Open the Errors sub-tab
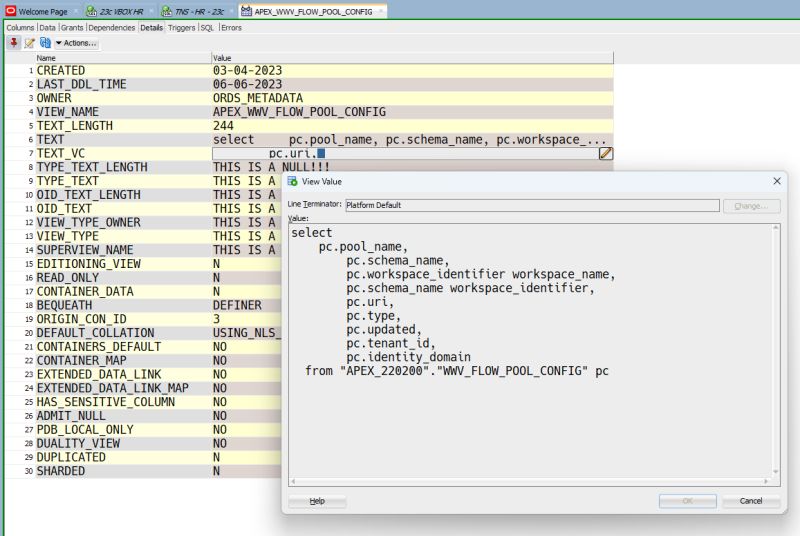The width and height of the screenshot is (800, 536). (231, 28)
